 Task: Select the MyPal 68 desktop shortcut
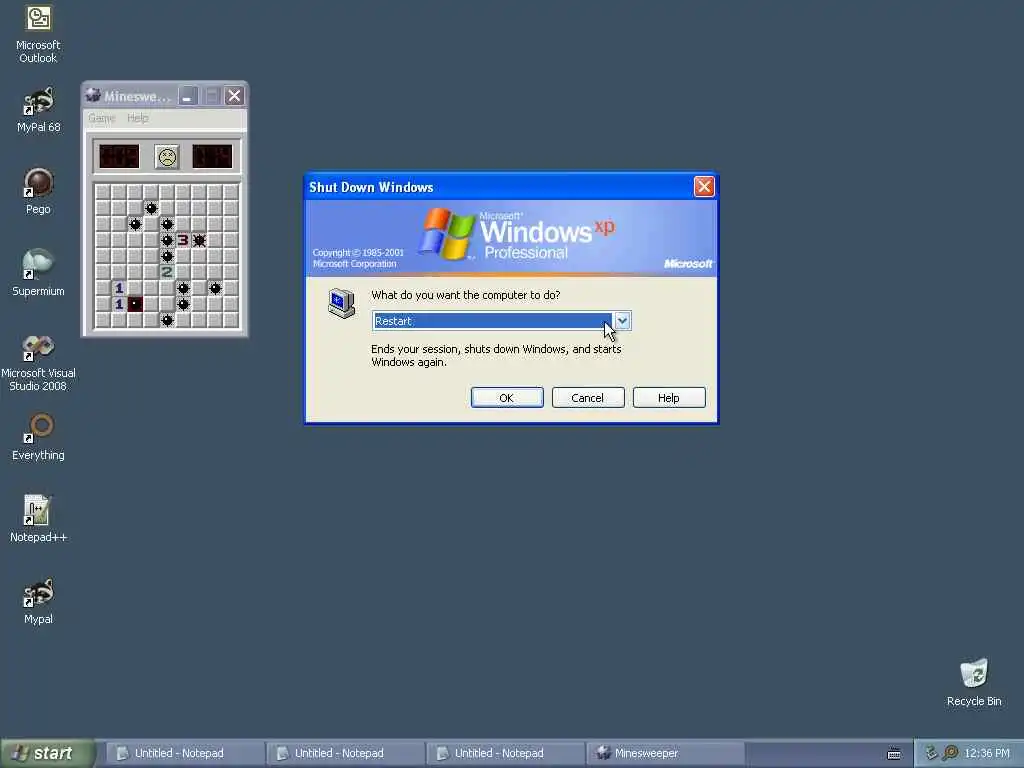(x=38, y=110)
